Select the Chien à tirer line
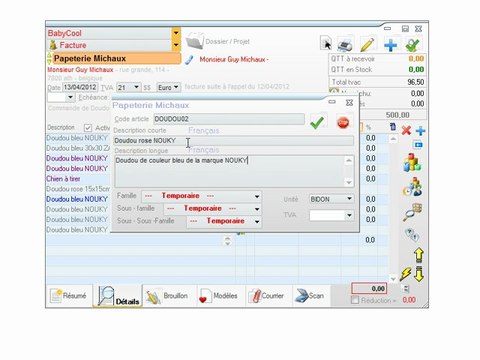This screenshot has height=360, width=480. [63, 179]
